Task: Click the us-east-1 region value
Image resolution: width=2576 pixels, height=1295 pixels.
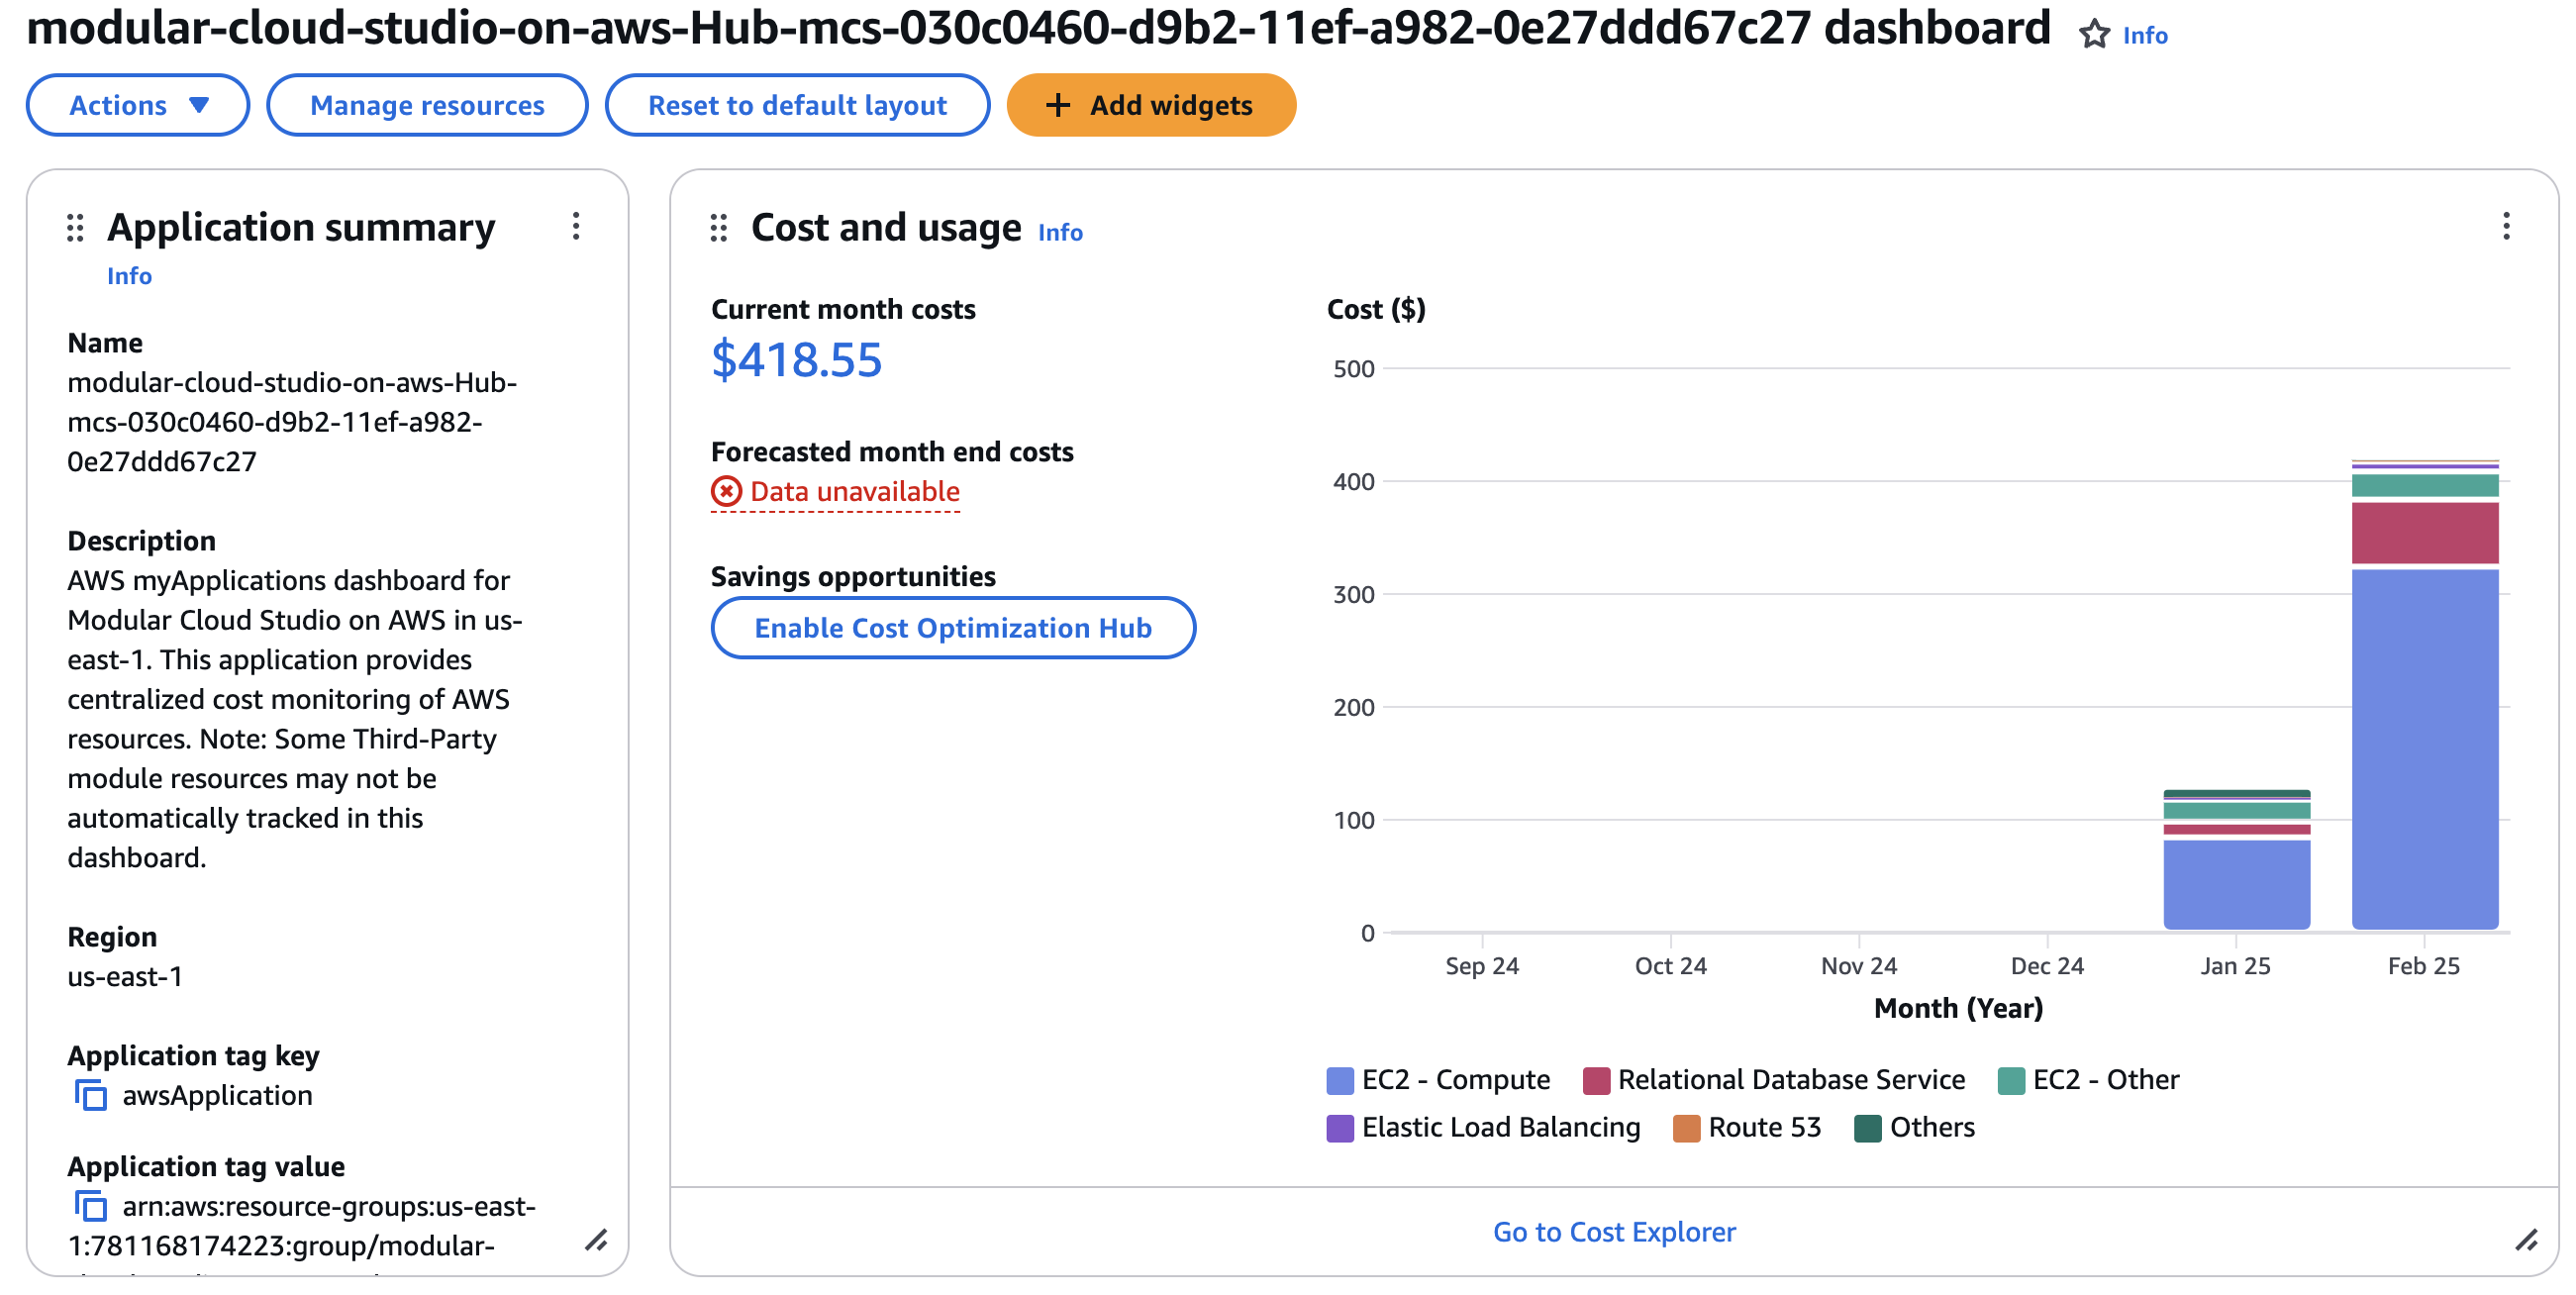Action: [125, 976]
